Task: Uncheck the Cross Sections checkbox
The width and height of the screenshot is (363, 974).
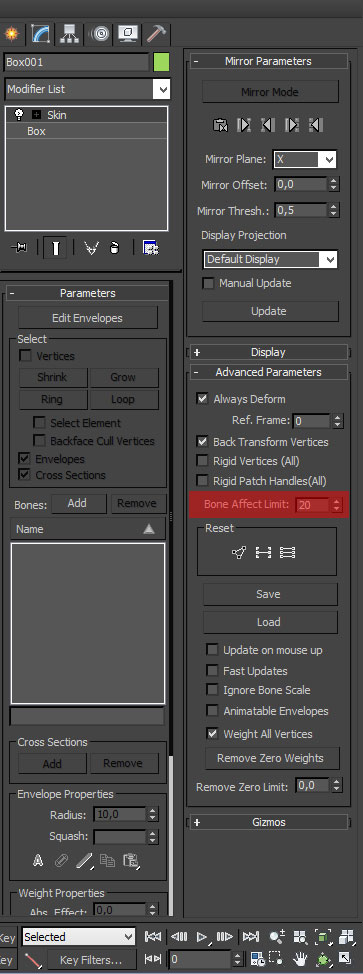Action: click(24, 475)
